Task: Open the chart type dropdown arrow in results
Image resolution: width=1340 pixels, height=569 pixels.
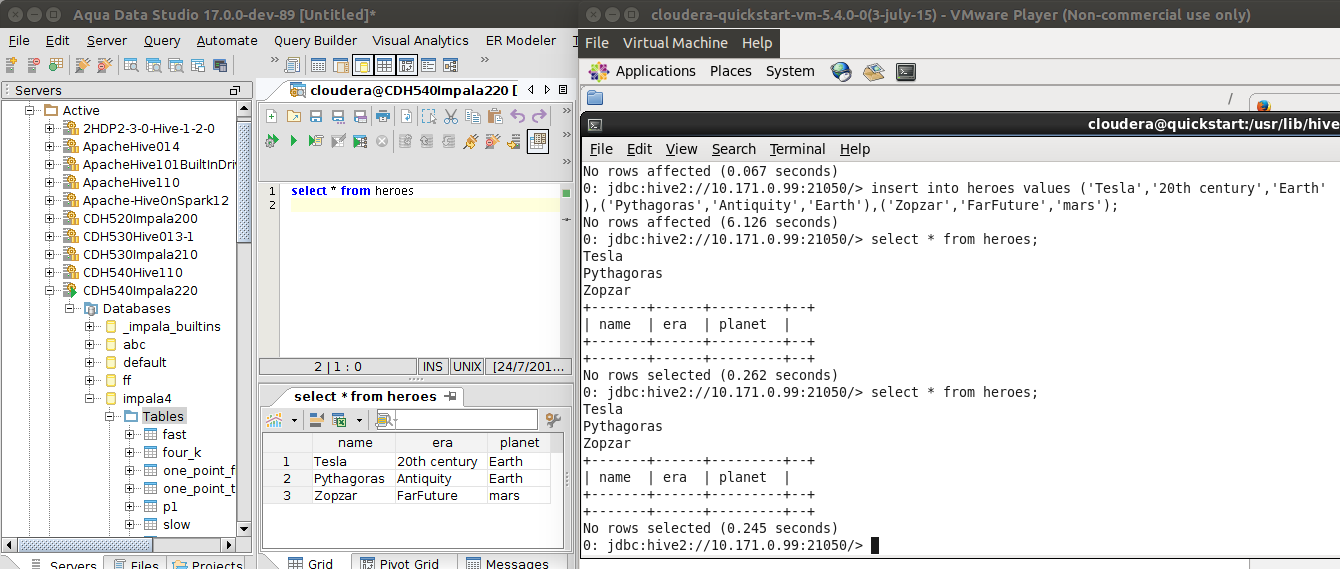Action: 294,421
